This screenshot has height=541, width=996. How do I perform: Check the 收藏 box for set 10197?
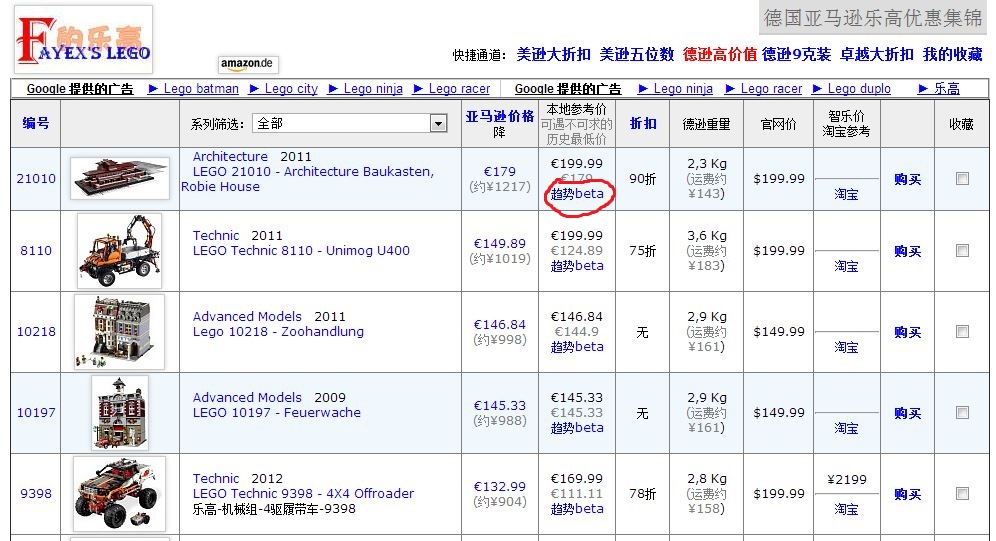(962, 412)
